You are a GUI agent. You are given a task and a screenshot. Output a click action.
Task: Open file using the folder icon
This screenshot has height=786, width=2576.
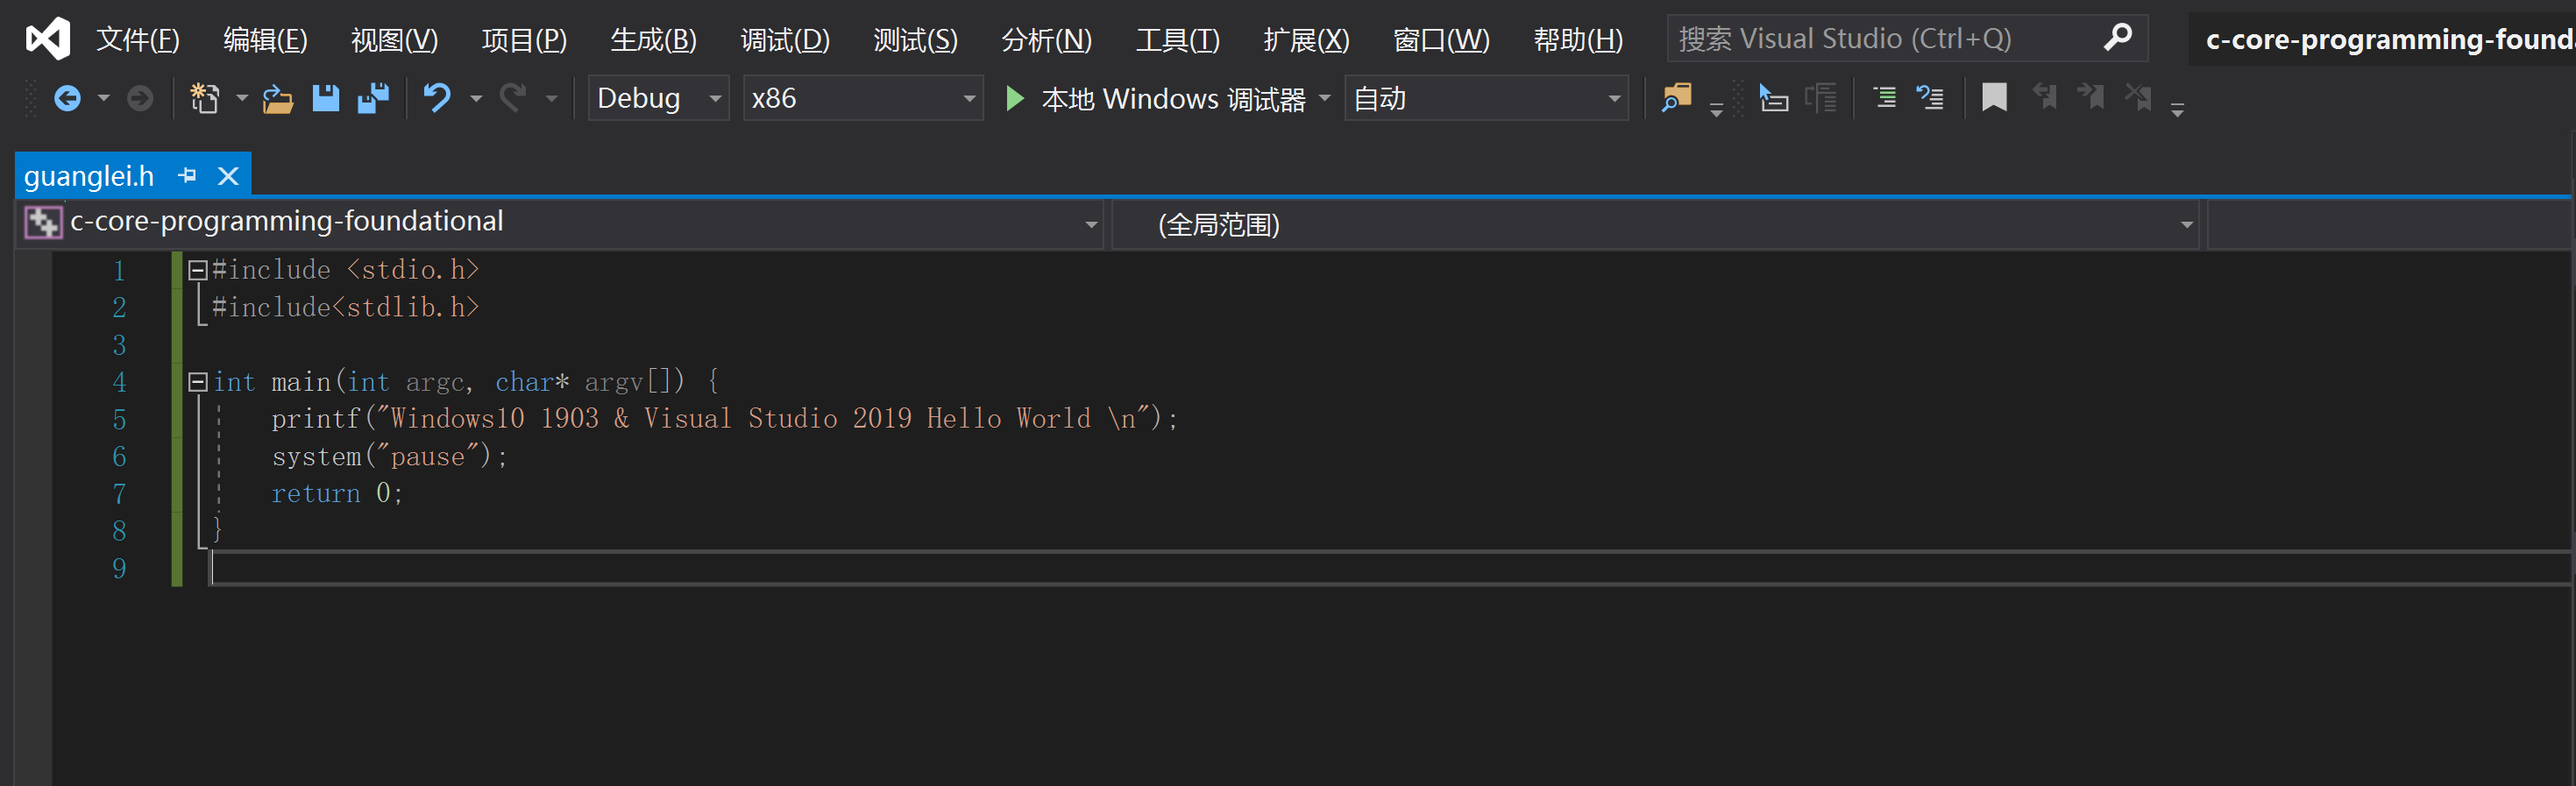[x=277, y=99]
